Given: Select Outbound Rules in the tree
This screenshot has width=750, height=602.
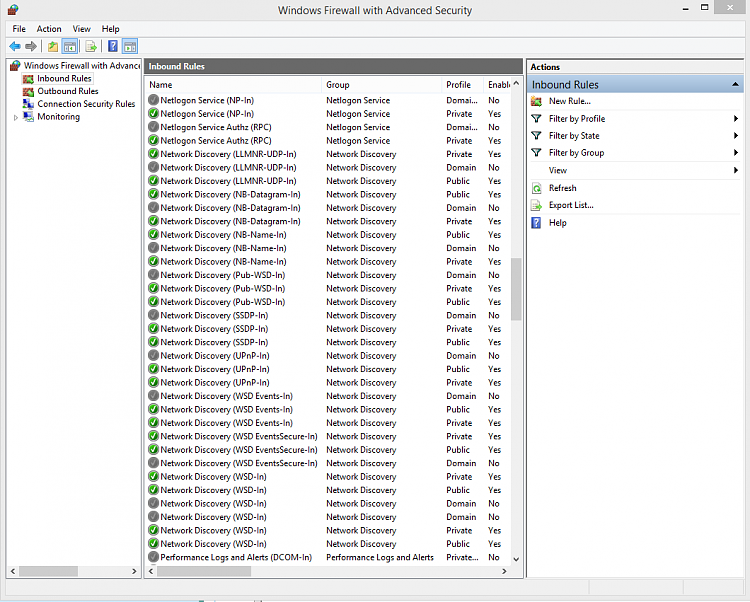Looking at the screenshot, I should point(68,91).
